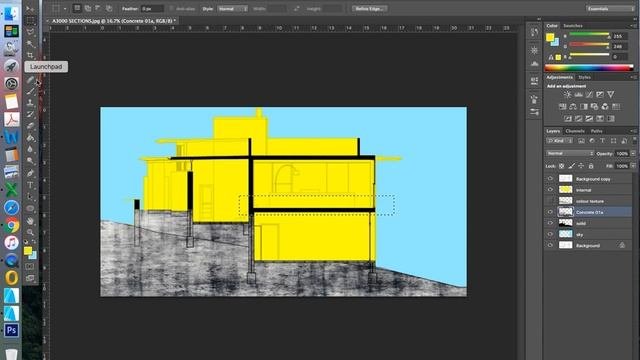
Task: Add a Curves adjustment
Action: point(589,94)
